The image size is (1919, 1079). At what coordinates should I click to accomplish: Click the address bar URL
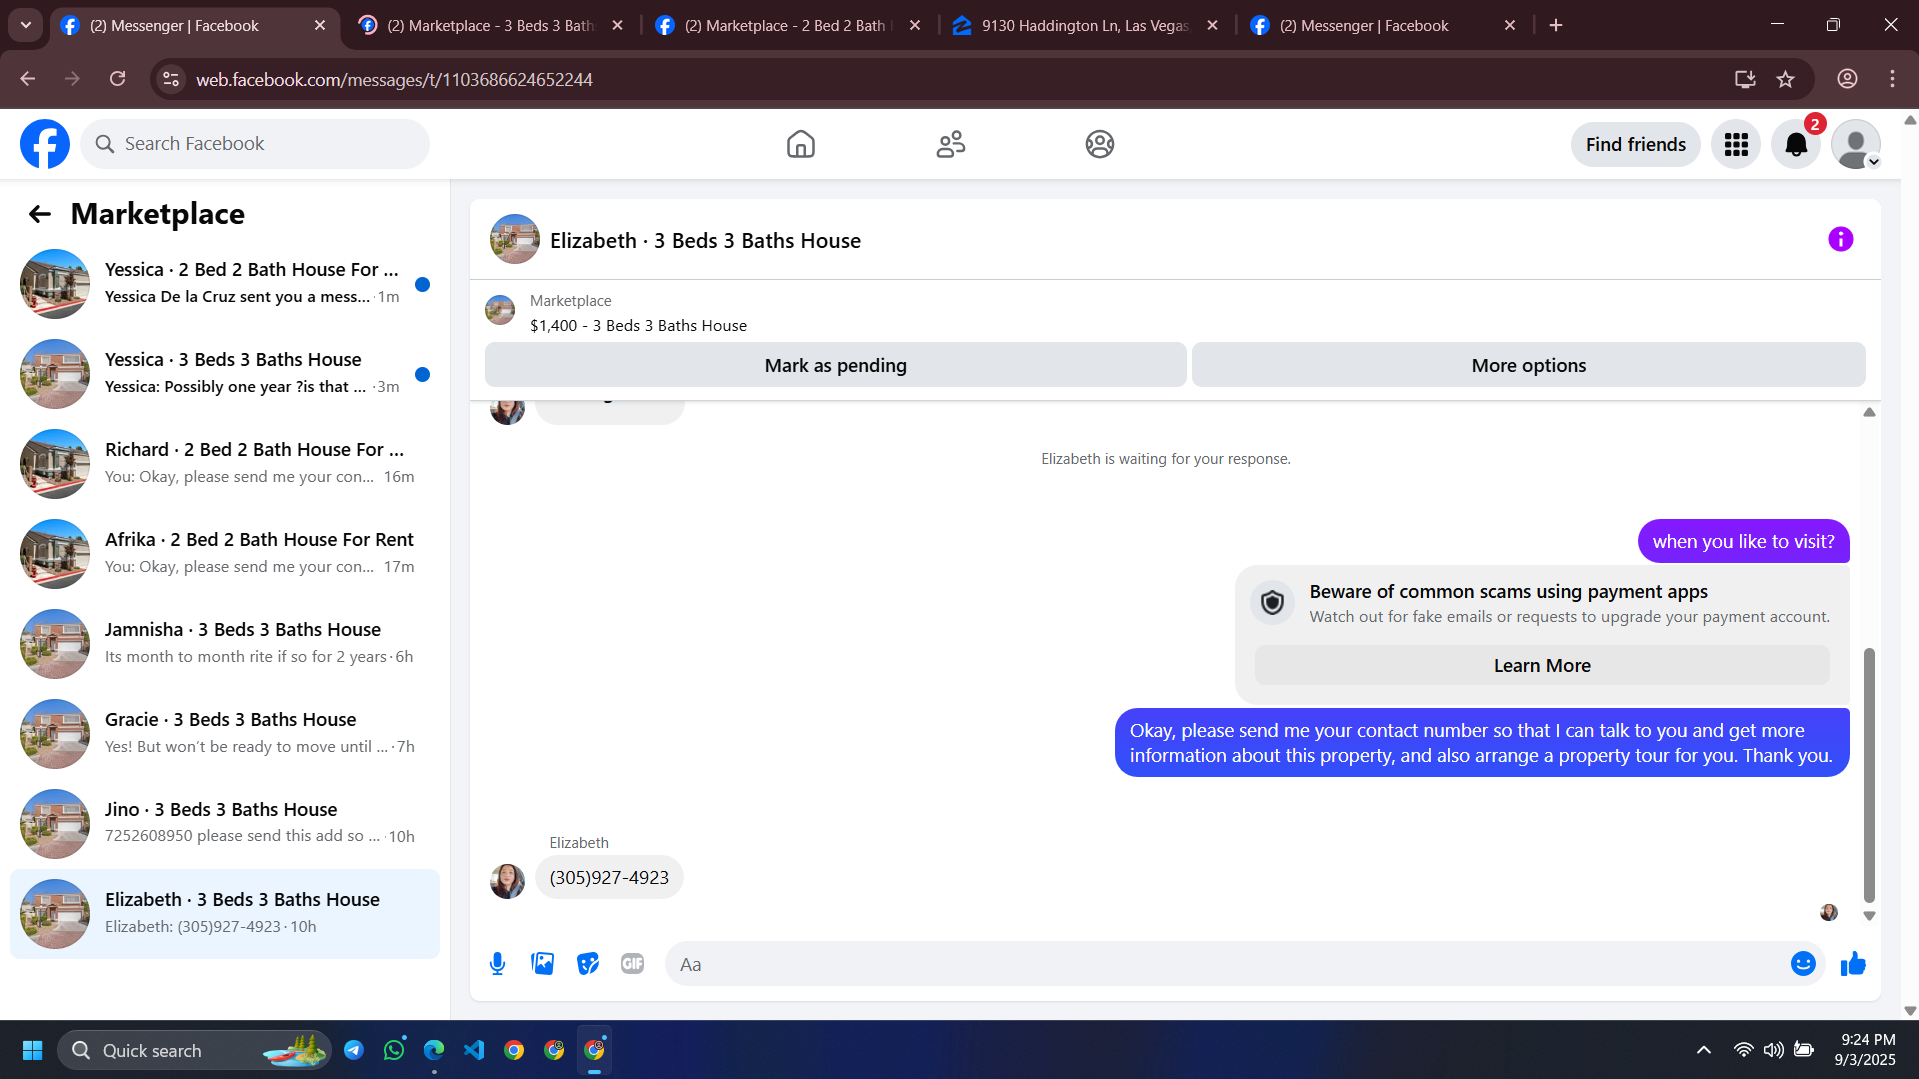[x=394, y=79]
